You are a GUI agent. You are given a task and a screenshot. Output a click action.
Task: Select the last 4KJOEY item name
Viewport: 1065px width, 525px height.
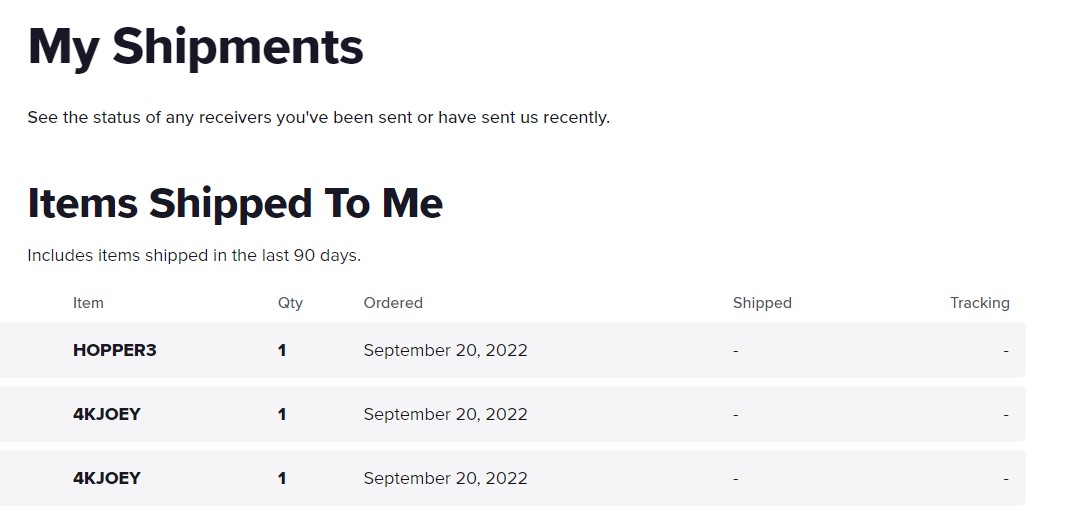coord(107,478)
